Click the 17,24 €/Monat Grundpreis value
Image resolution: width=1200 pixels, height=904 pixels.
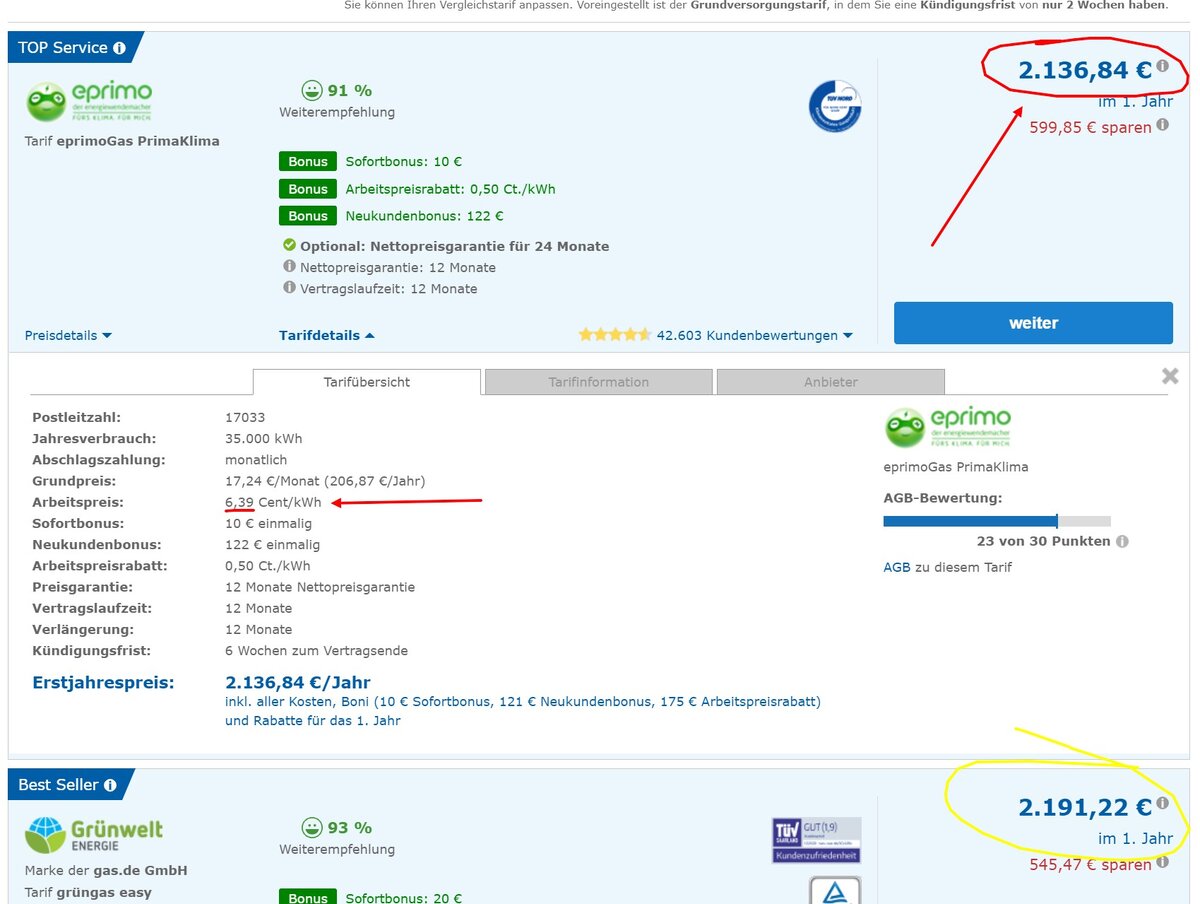click(x=325, y=481)
